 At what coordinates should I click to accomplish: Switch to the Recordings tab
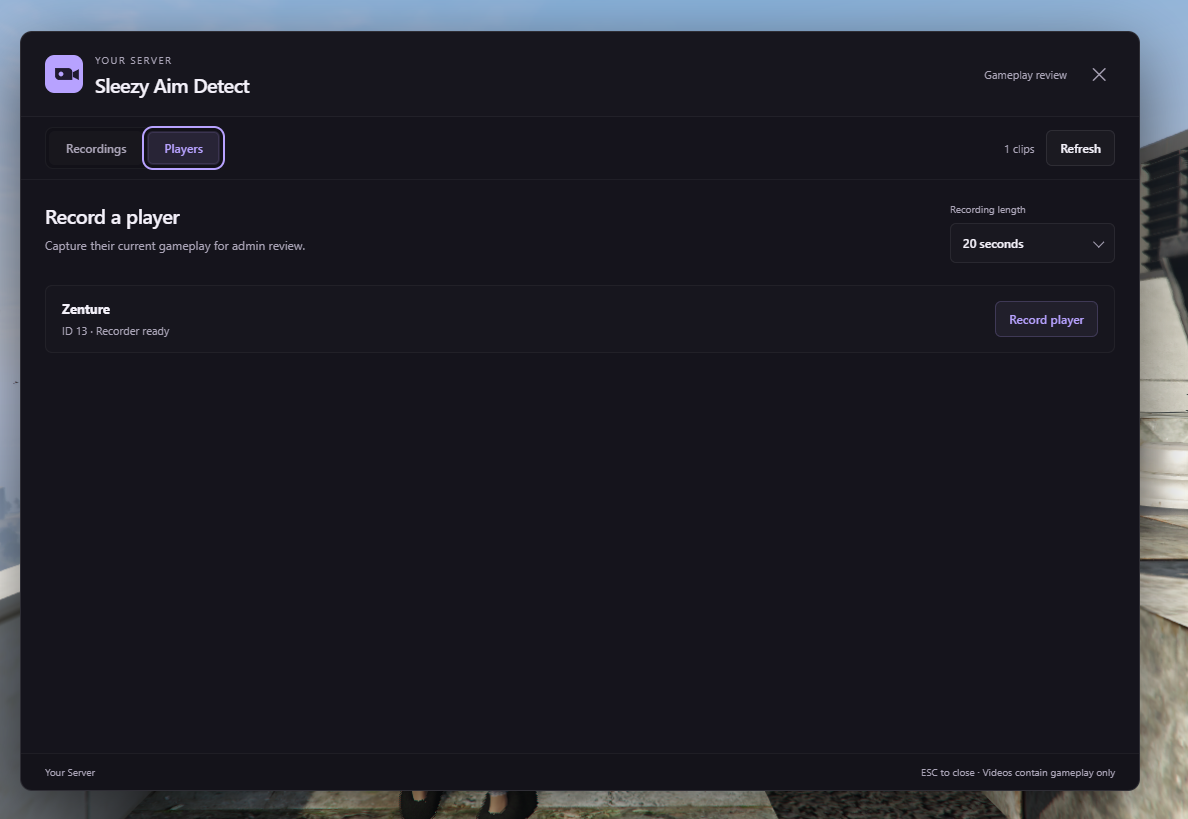96,148
